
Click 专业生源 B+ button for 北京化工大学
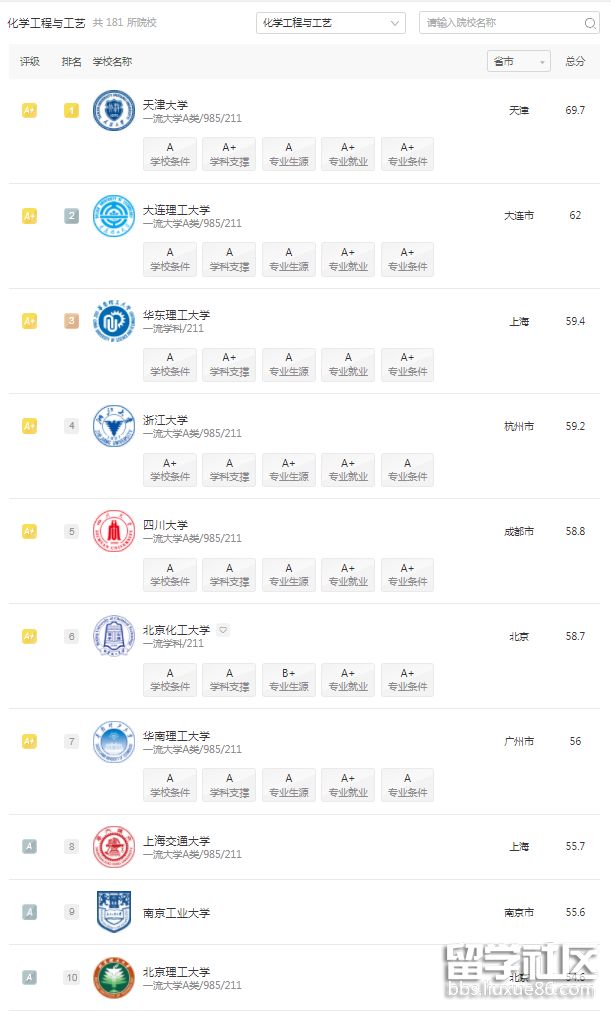point(289,680)
